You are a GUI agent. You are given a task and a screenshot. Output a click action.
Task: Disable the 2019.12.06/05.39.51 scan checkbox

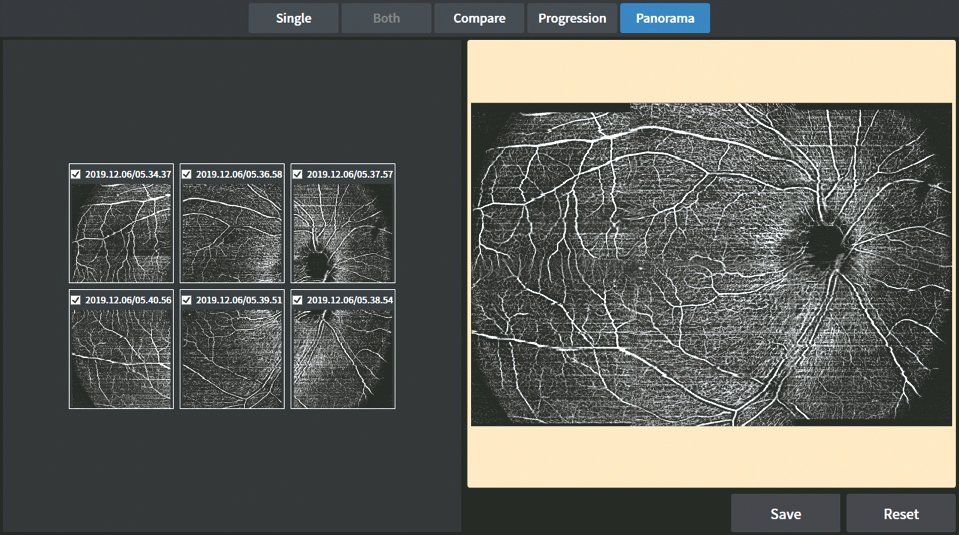(187, 300)
